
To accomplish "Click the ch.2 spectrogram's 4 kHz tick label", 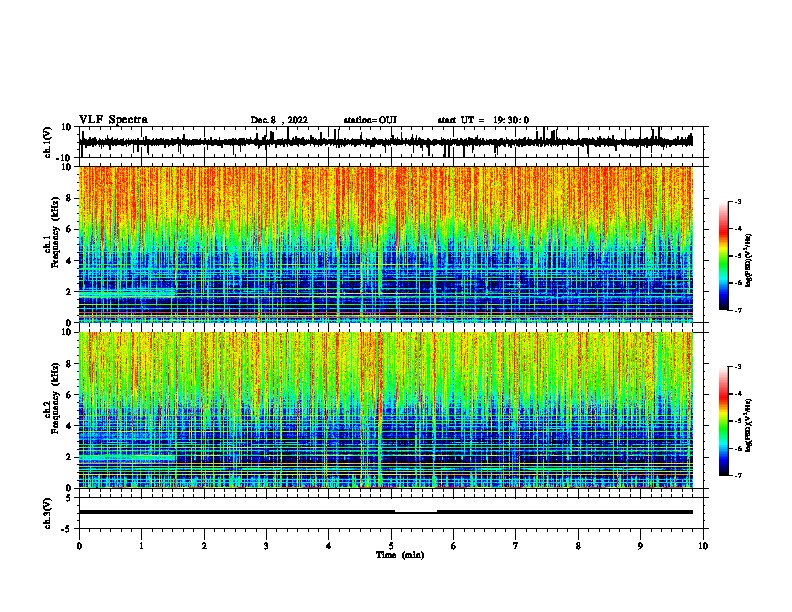I will [69, 426].
